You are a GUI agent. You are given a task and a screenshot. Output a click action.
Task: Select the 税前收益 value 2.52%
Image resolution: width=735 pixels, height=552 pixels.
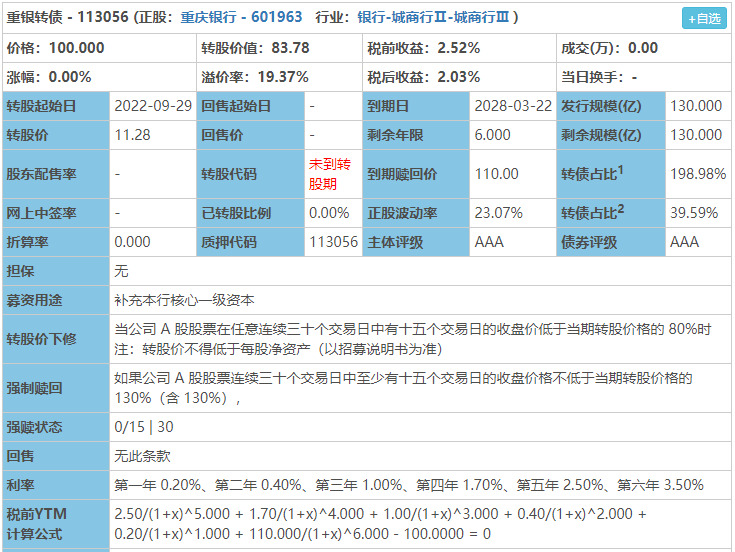458,48
